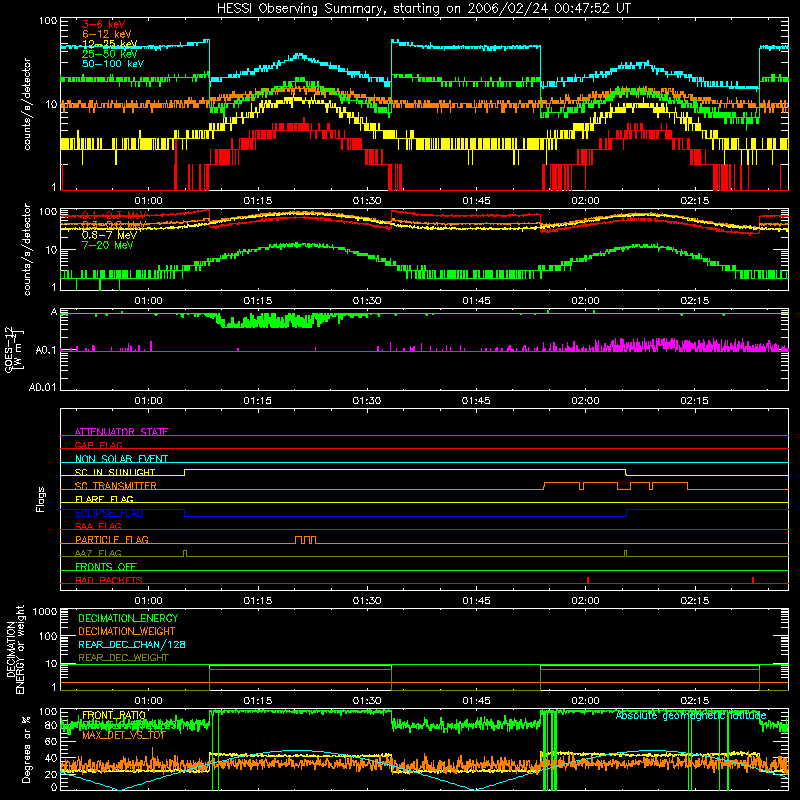Click the first SC_TRANSMITTER raised pulse segment
Image resolution: width=800 pixels, height=800 pixels.
[x=562, y=486]
